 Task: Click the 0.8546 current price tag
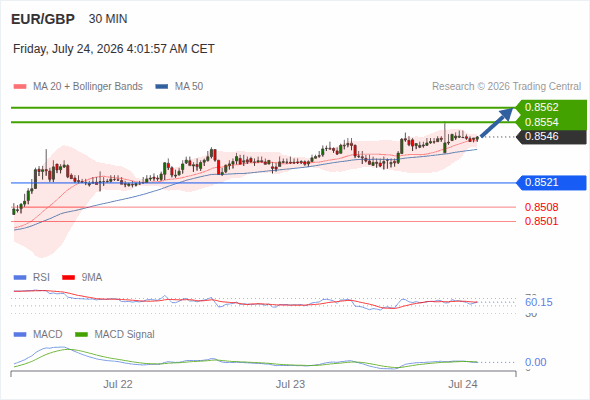[x=551, y=136]
